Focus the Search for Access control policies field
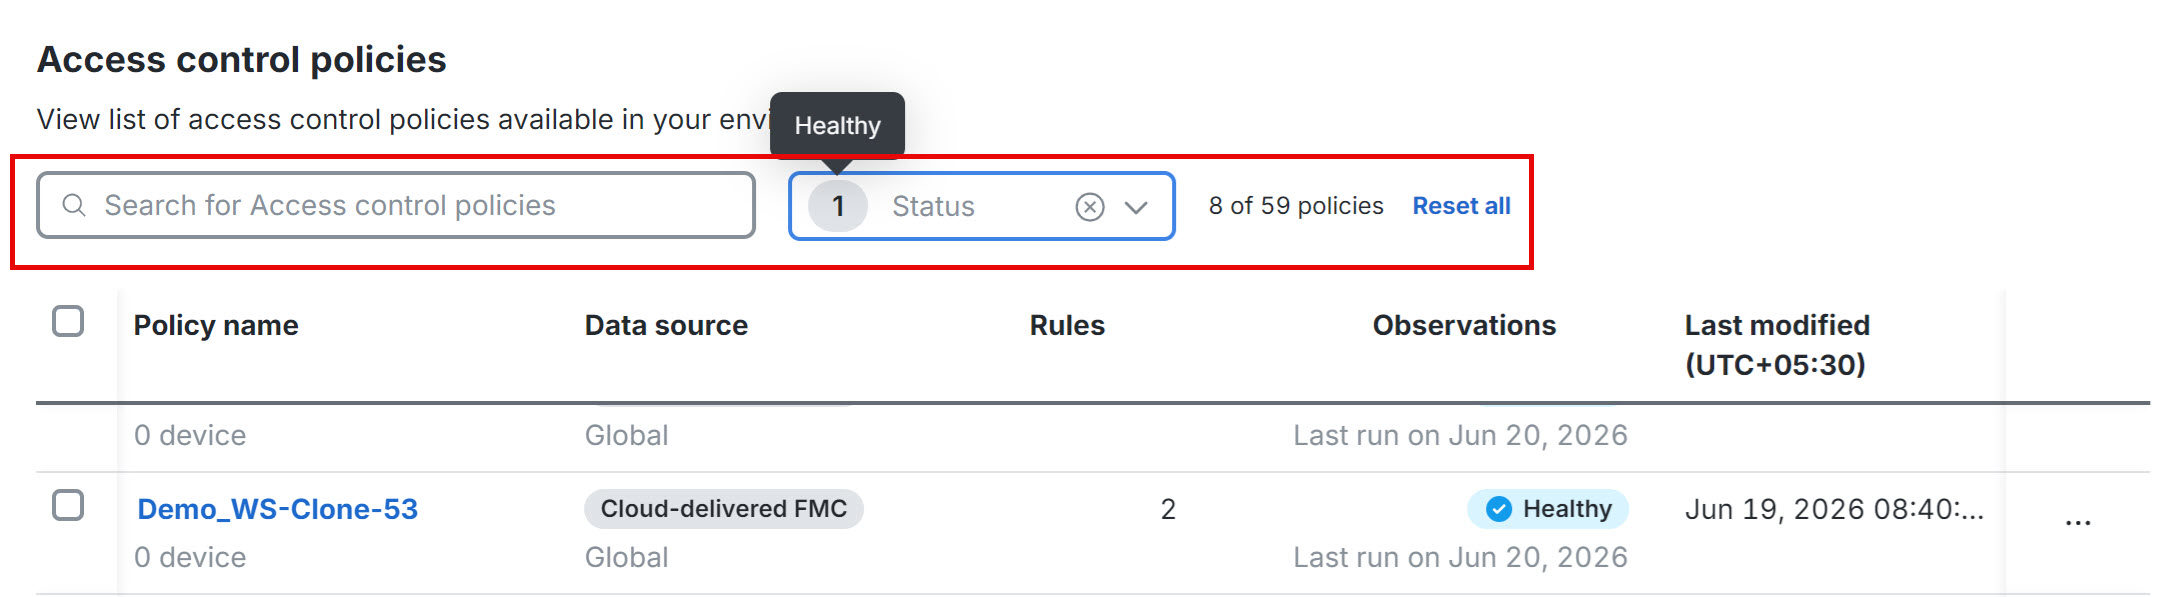This screenshot has width=2178, height=597. click(396, 205)
